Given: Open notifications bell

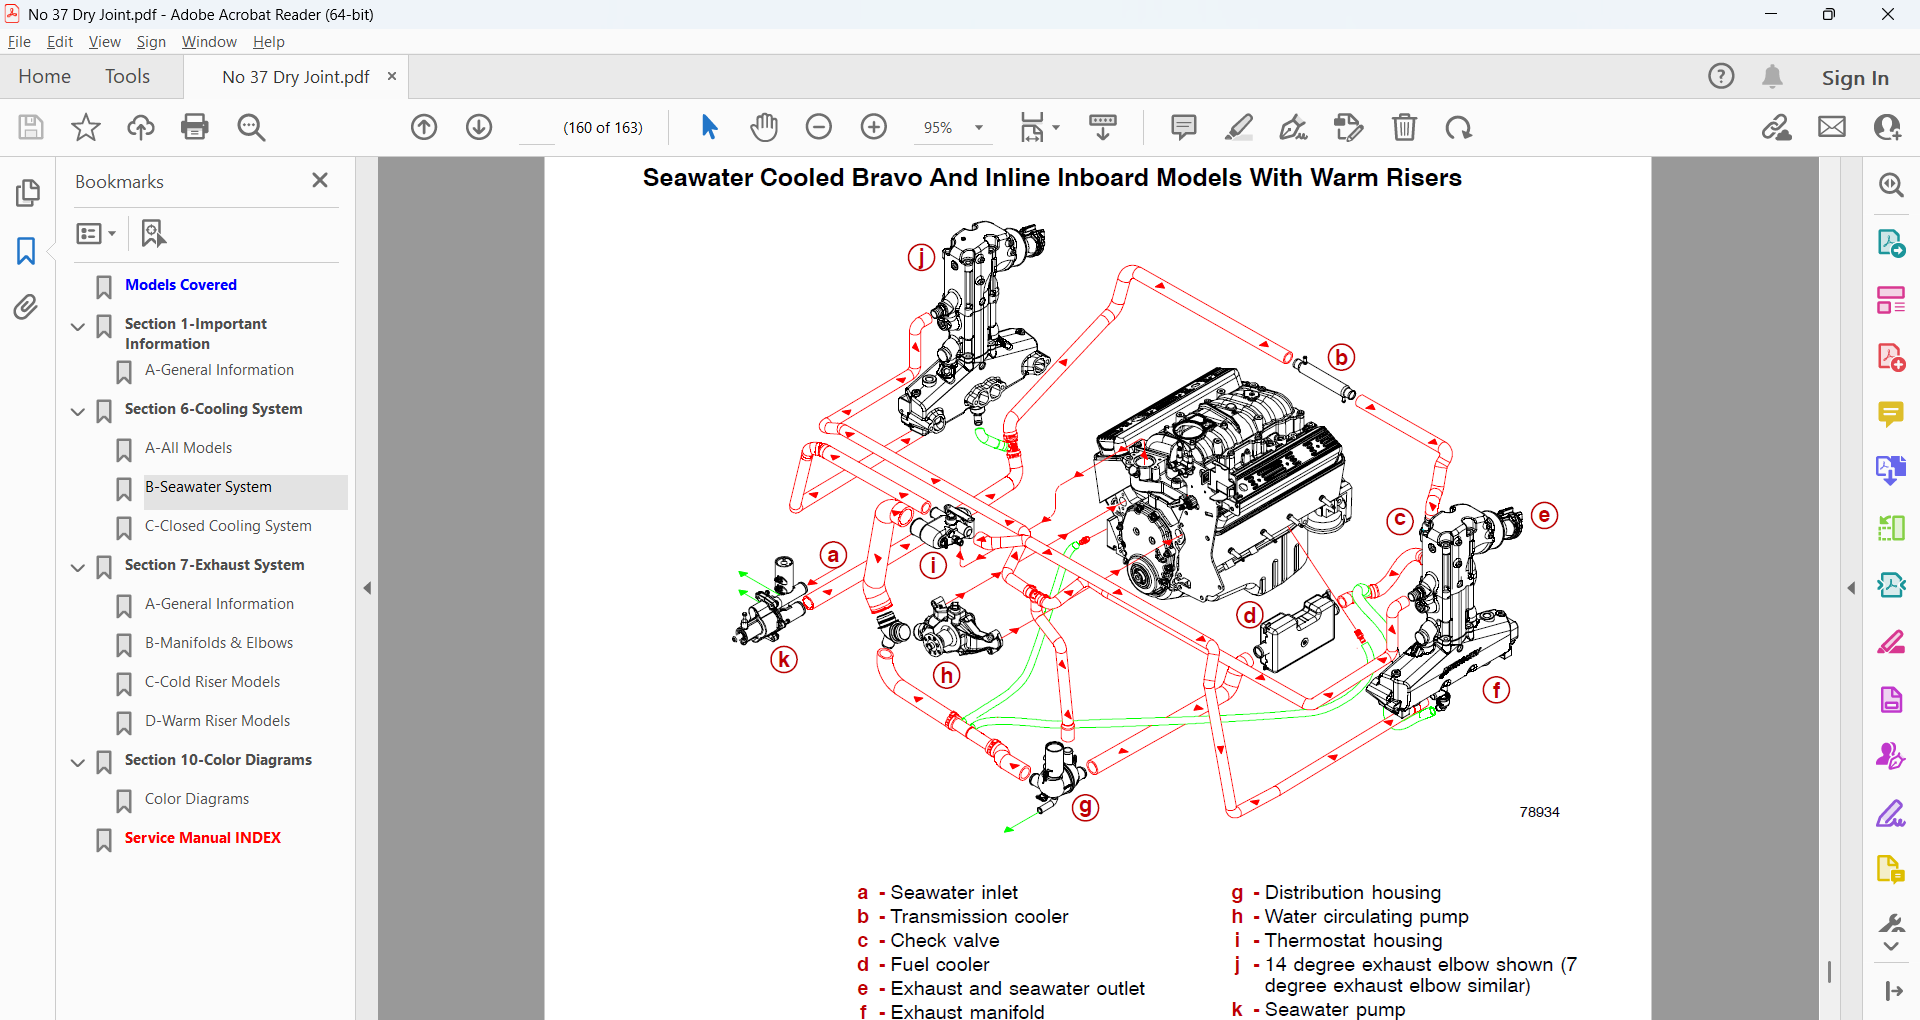Looking at the screenshot, I should pyautogui.click(x=1773, y=76).
